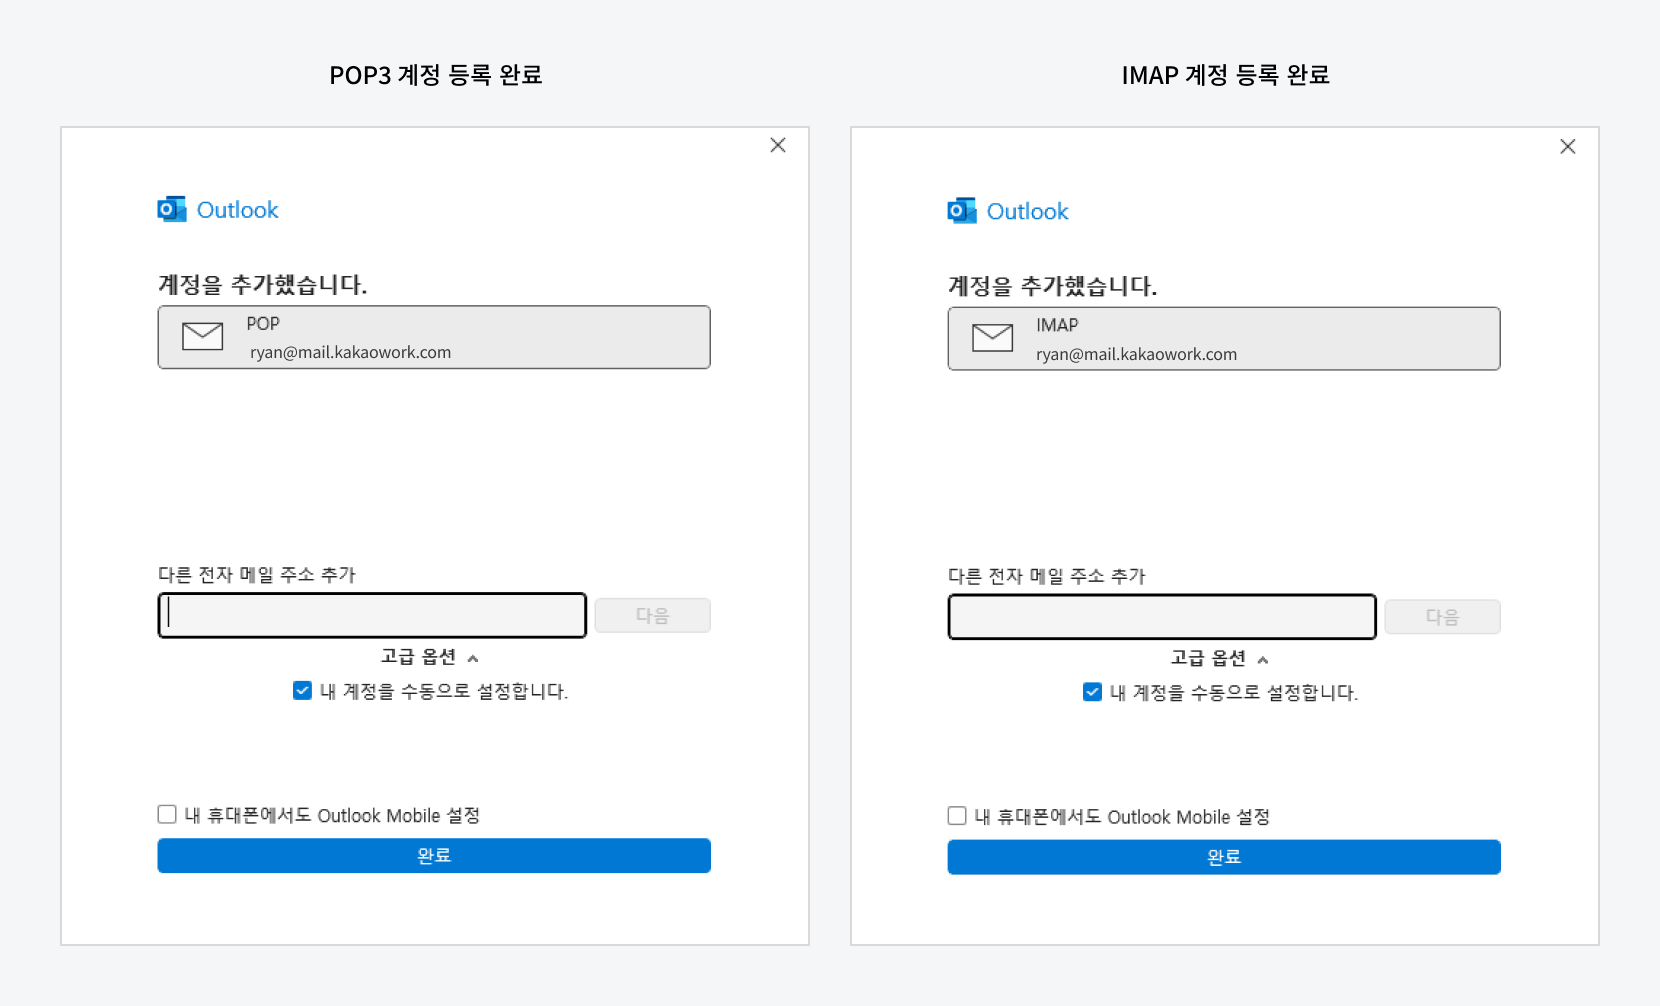Screen dimensions: 1660x1006
Task: Focus the additional email field in IMAP dialog
Action: click(1162, 617)
